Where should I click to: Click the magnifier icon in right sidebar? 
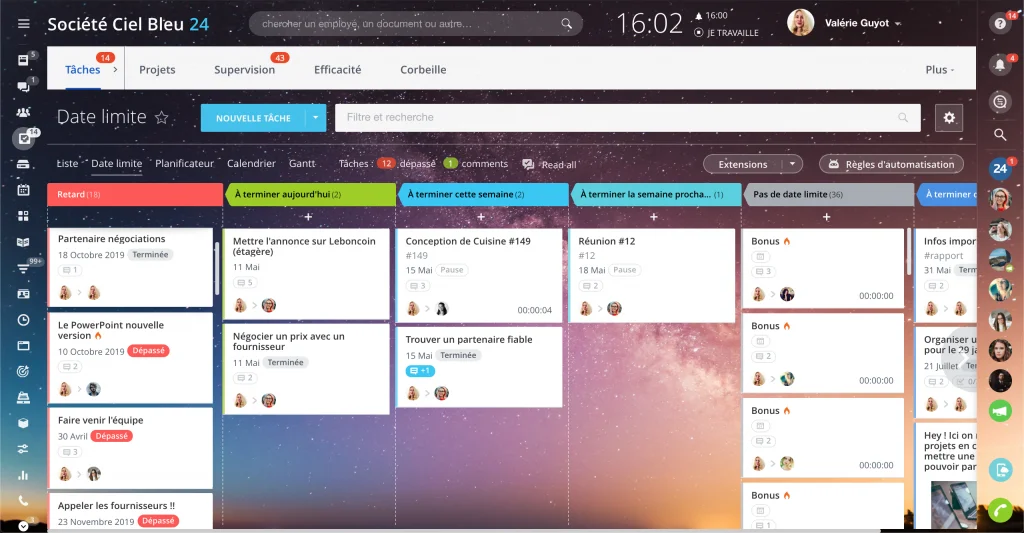[x=1000, y=134]
